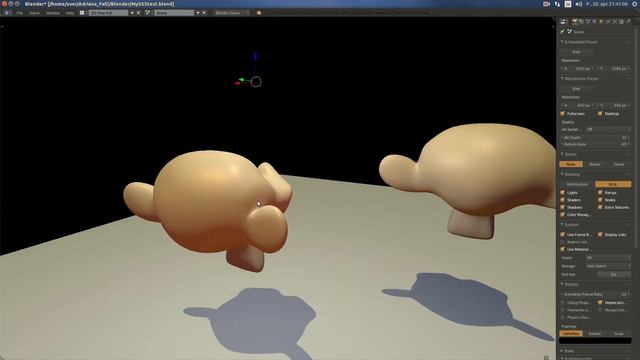This screenshot has height=360, width=640.
Task: Collapse the Shading panel
Action: click(562, 174)
